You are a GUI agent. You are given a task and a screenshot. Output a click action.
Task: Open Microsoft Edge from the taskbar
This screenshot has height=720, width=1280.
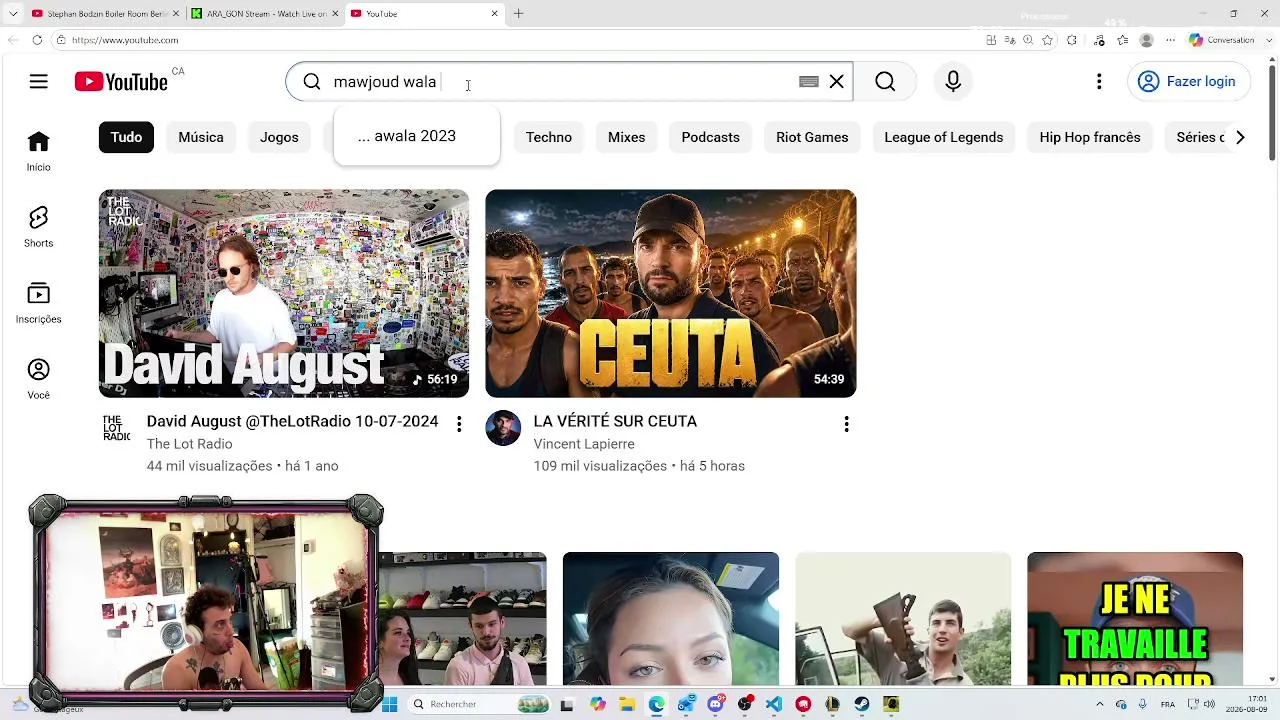657,704
